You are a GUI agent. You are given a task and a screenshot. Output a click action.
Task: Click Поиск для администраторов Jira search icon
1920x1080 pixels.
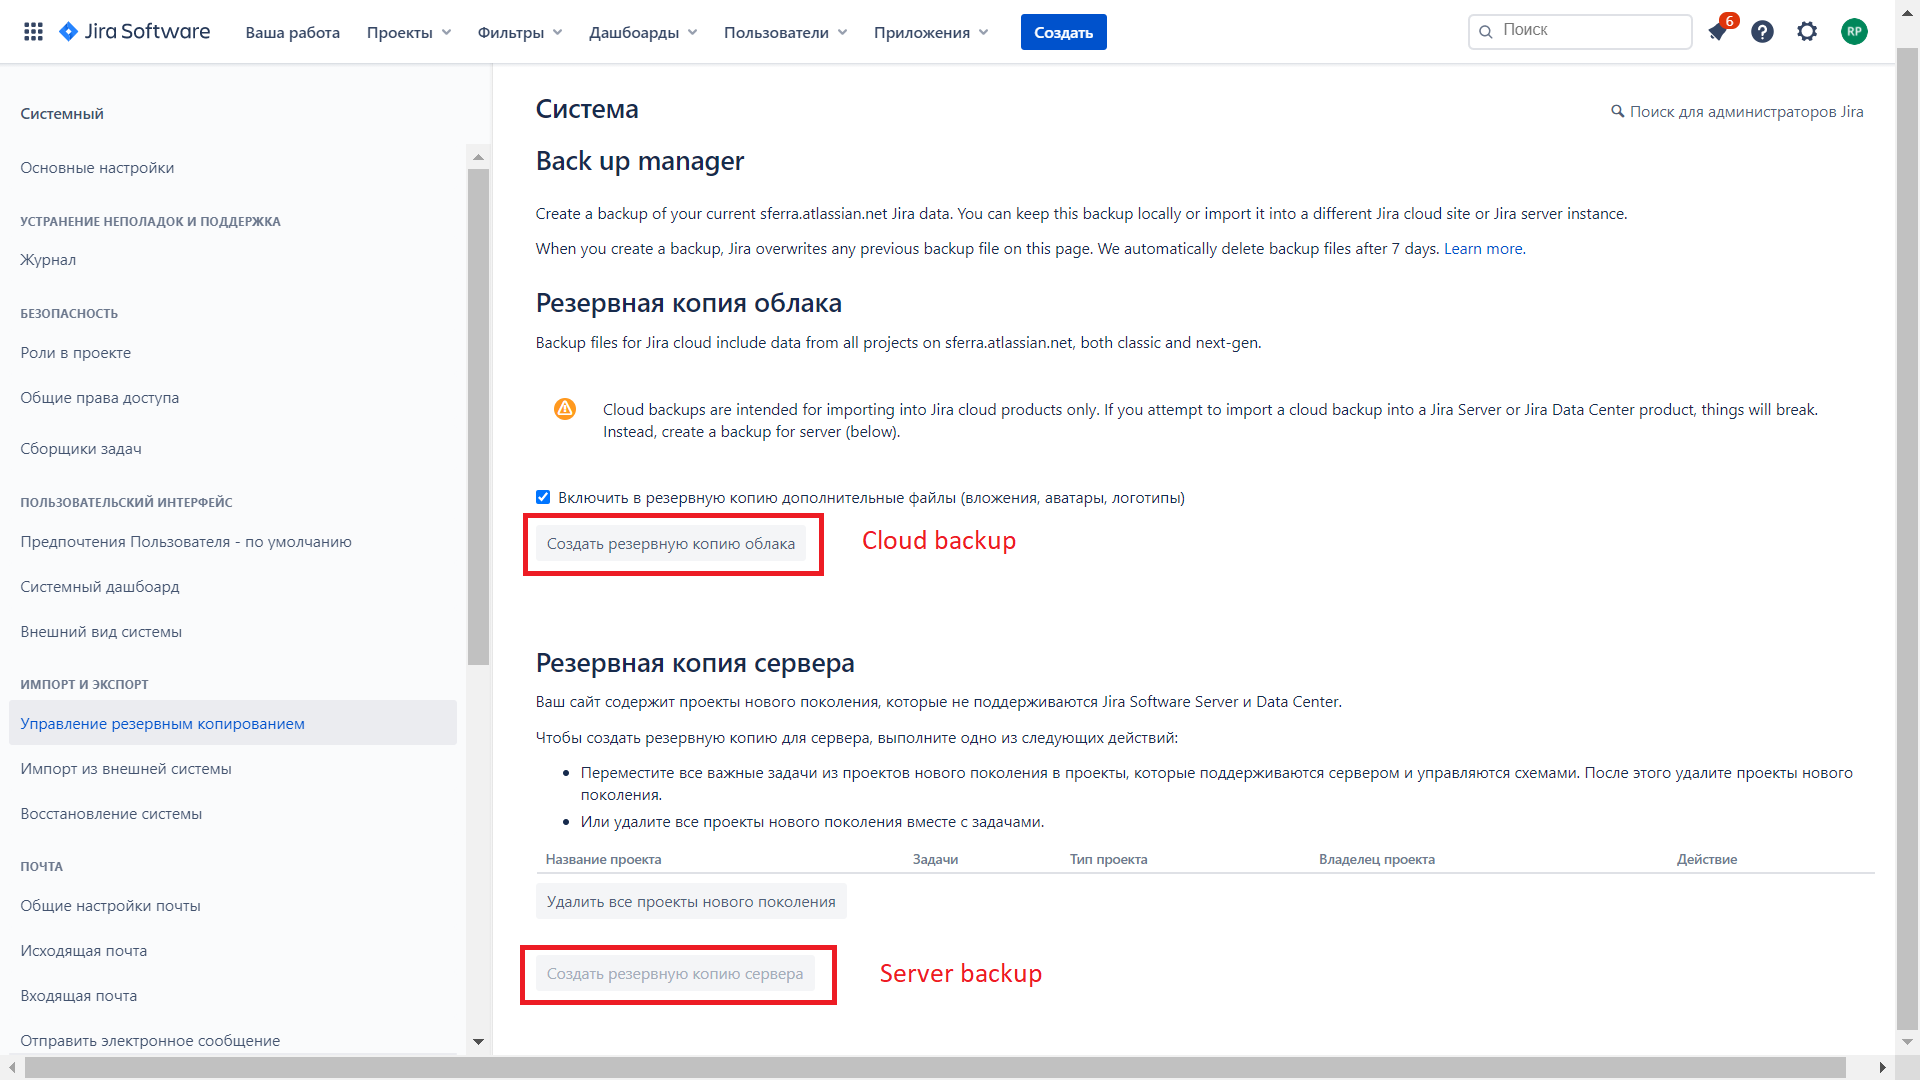1618,112
